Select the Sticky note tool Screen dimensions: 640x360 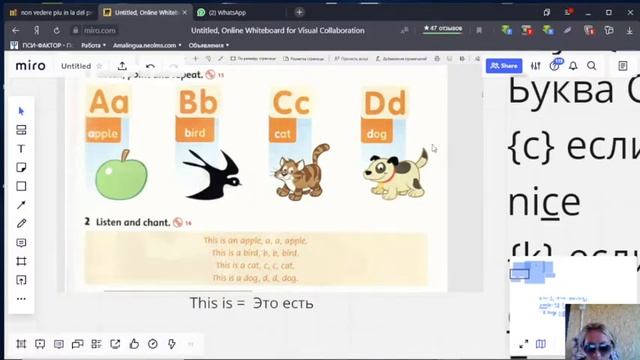coord(21,167)
